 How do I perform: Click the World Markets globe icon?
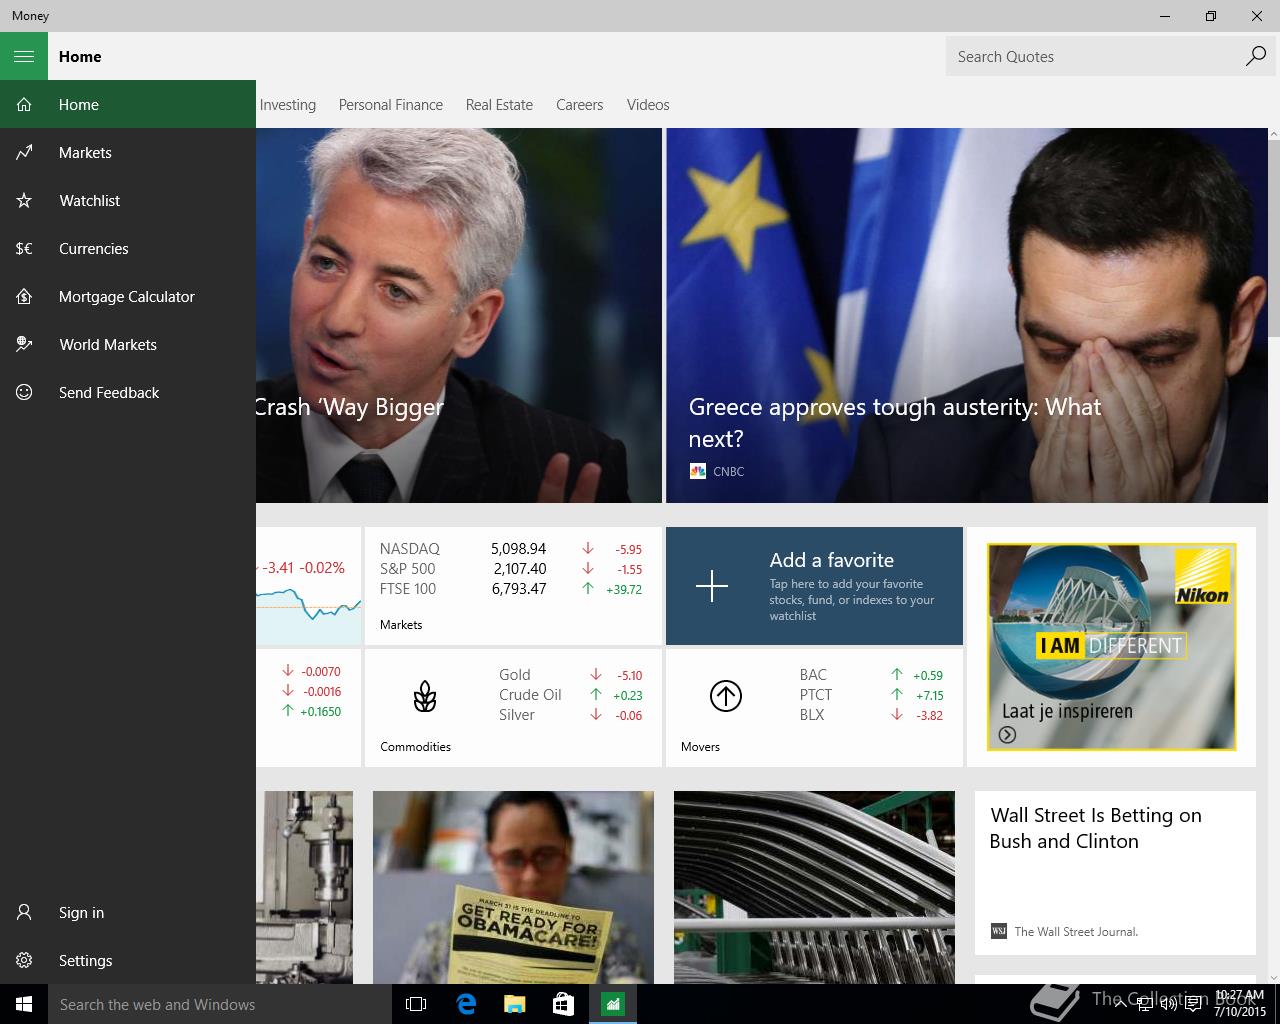(x=24, y=344)
